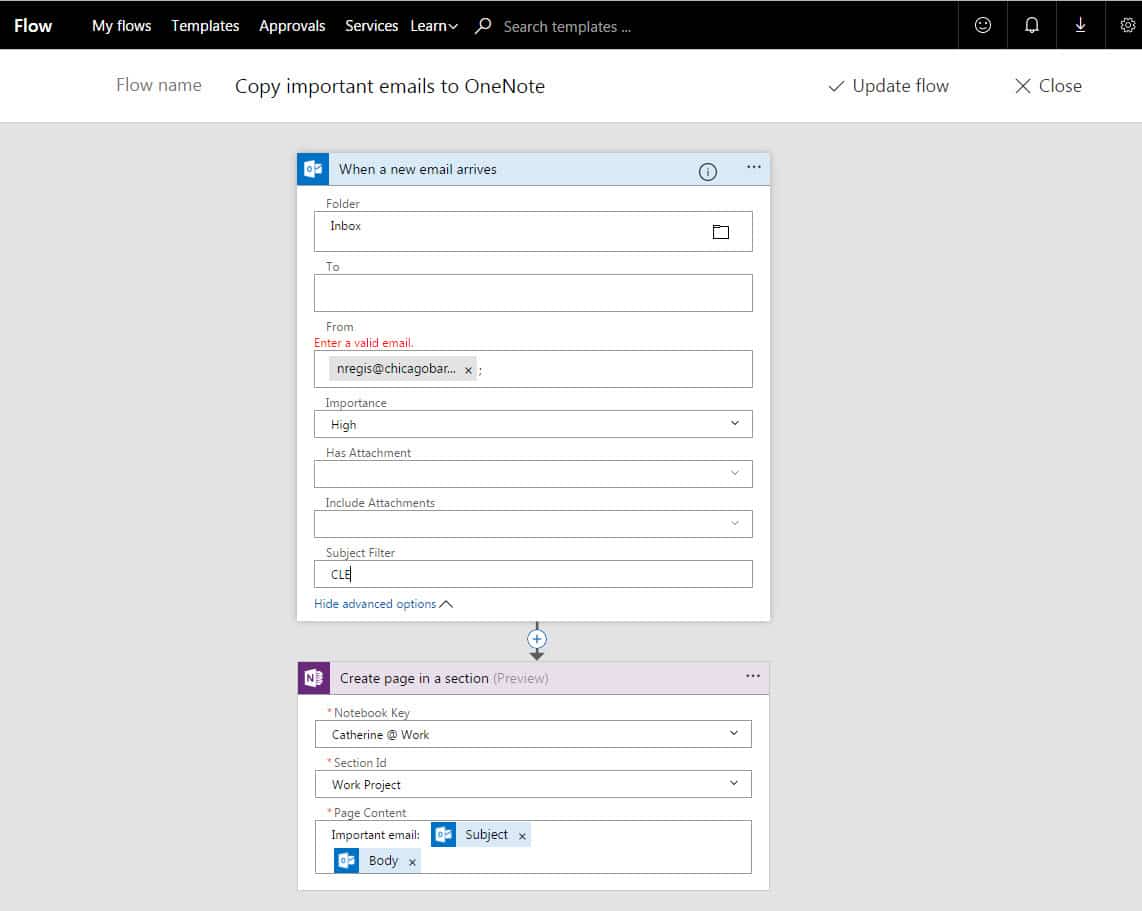Open the Section Id dropdown

(533, 784)
